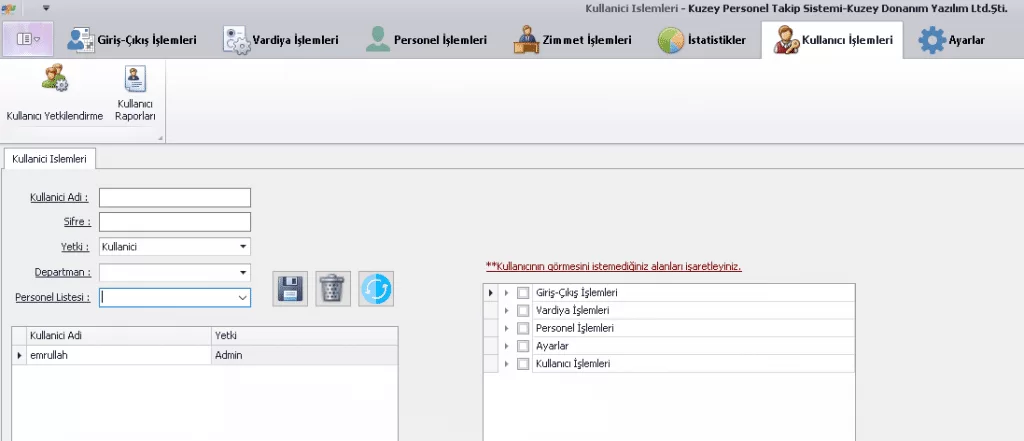Click the application menu button at top left
The width and height of the screenshot is (1024, 441).
click(29, 40)
